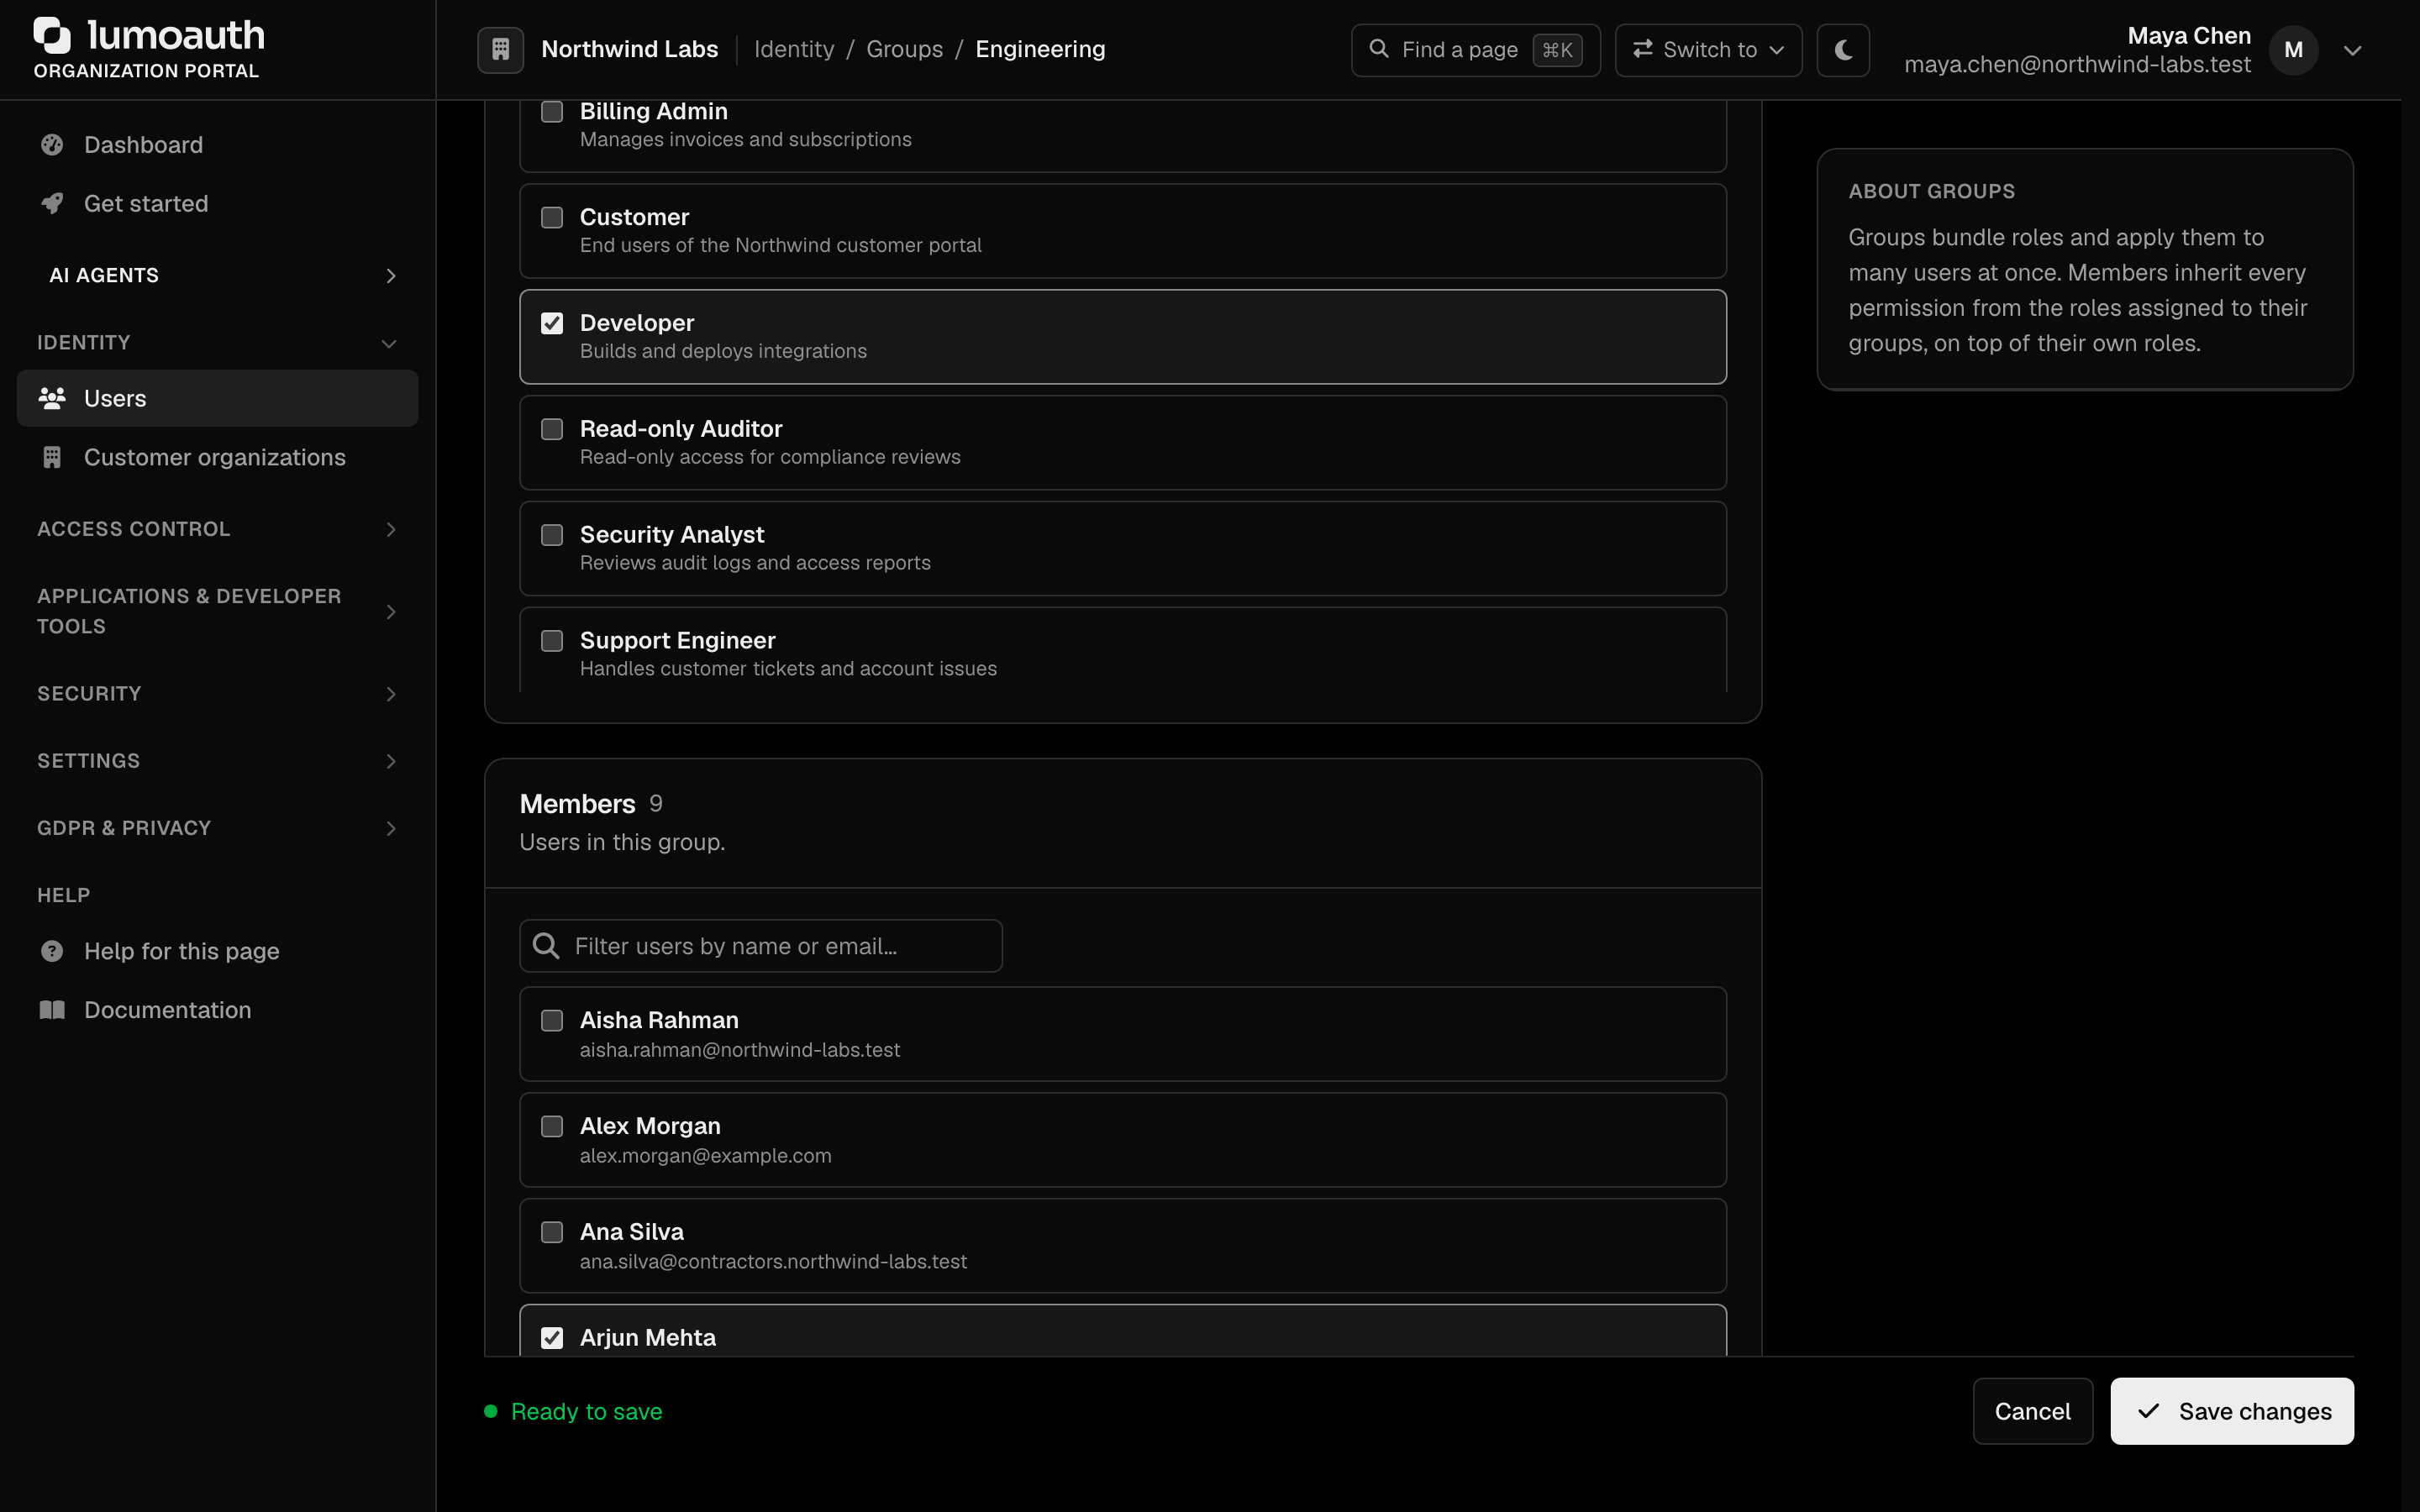Uncheck the Developer role checkbox
The width and height of the screenshot is (2420, 1512).
coord(552,324)
